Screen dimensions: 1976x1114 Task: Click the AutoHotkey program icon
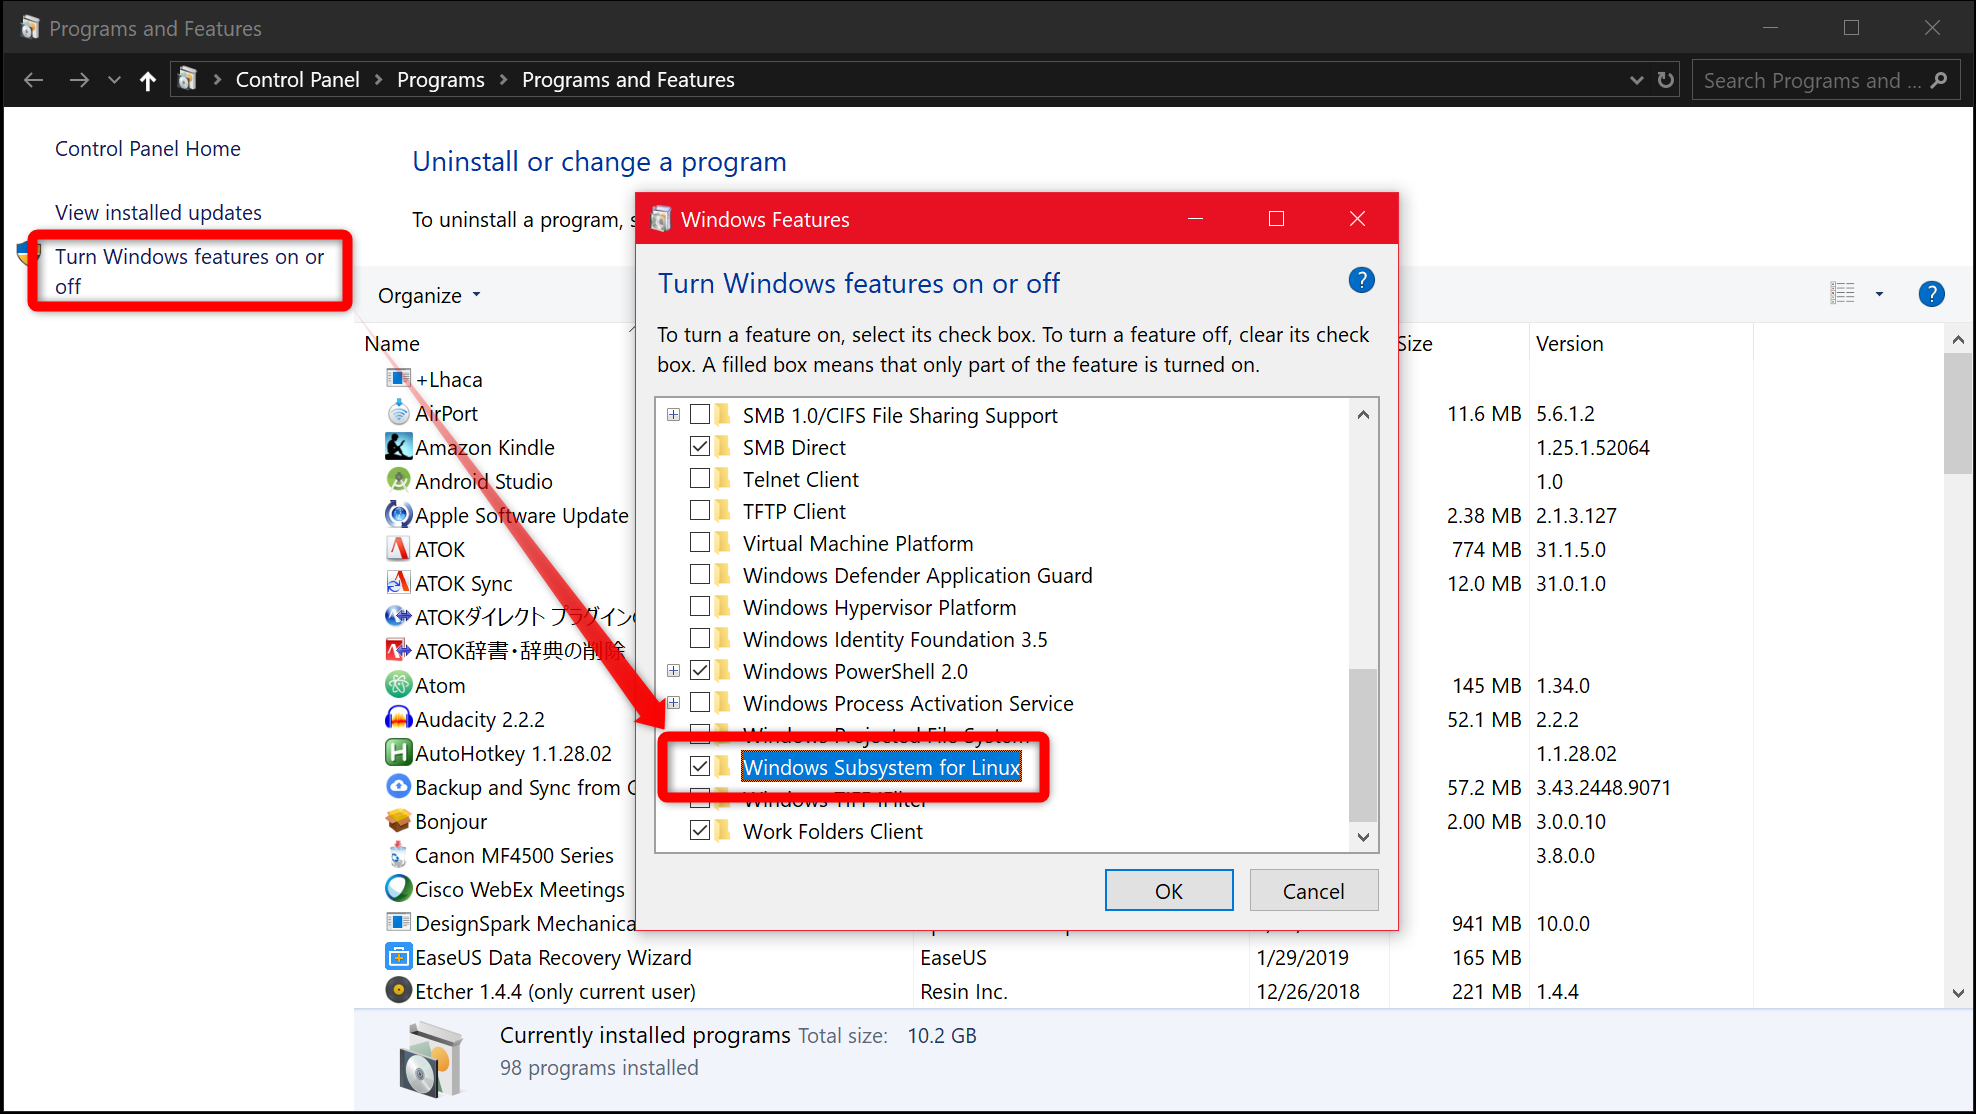[398, 753]
